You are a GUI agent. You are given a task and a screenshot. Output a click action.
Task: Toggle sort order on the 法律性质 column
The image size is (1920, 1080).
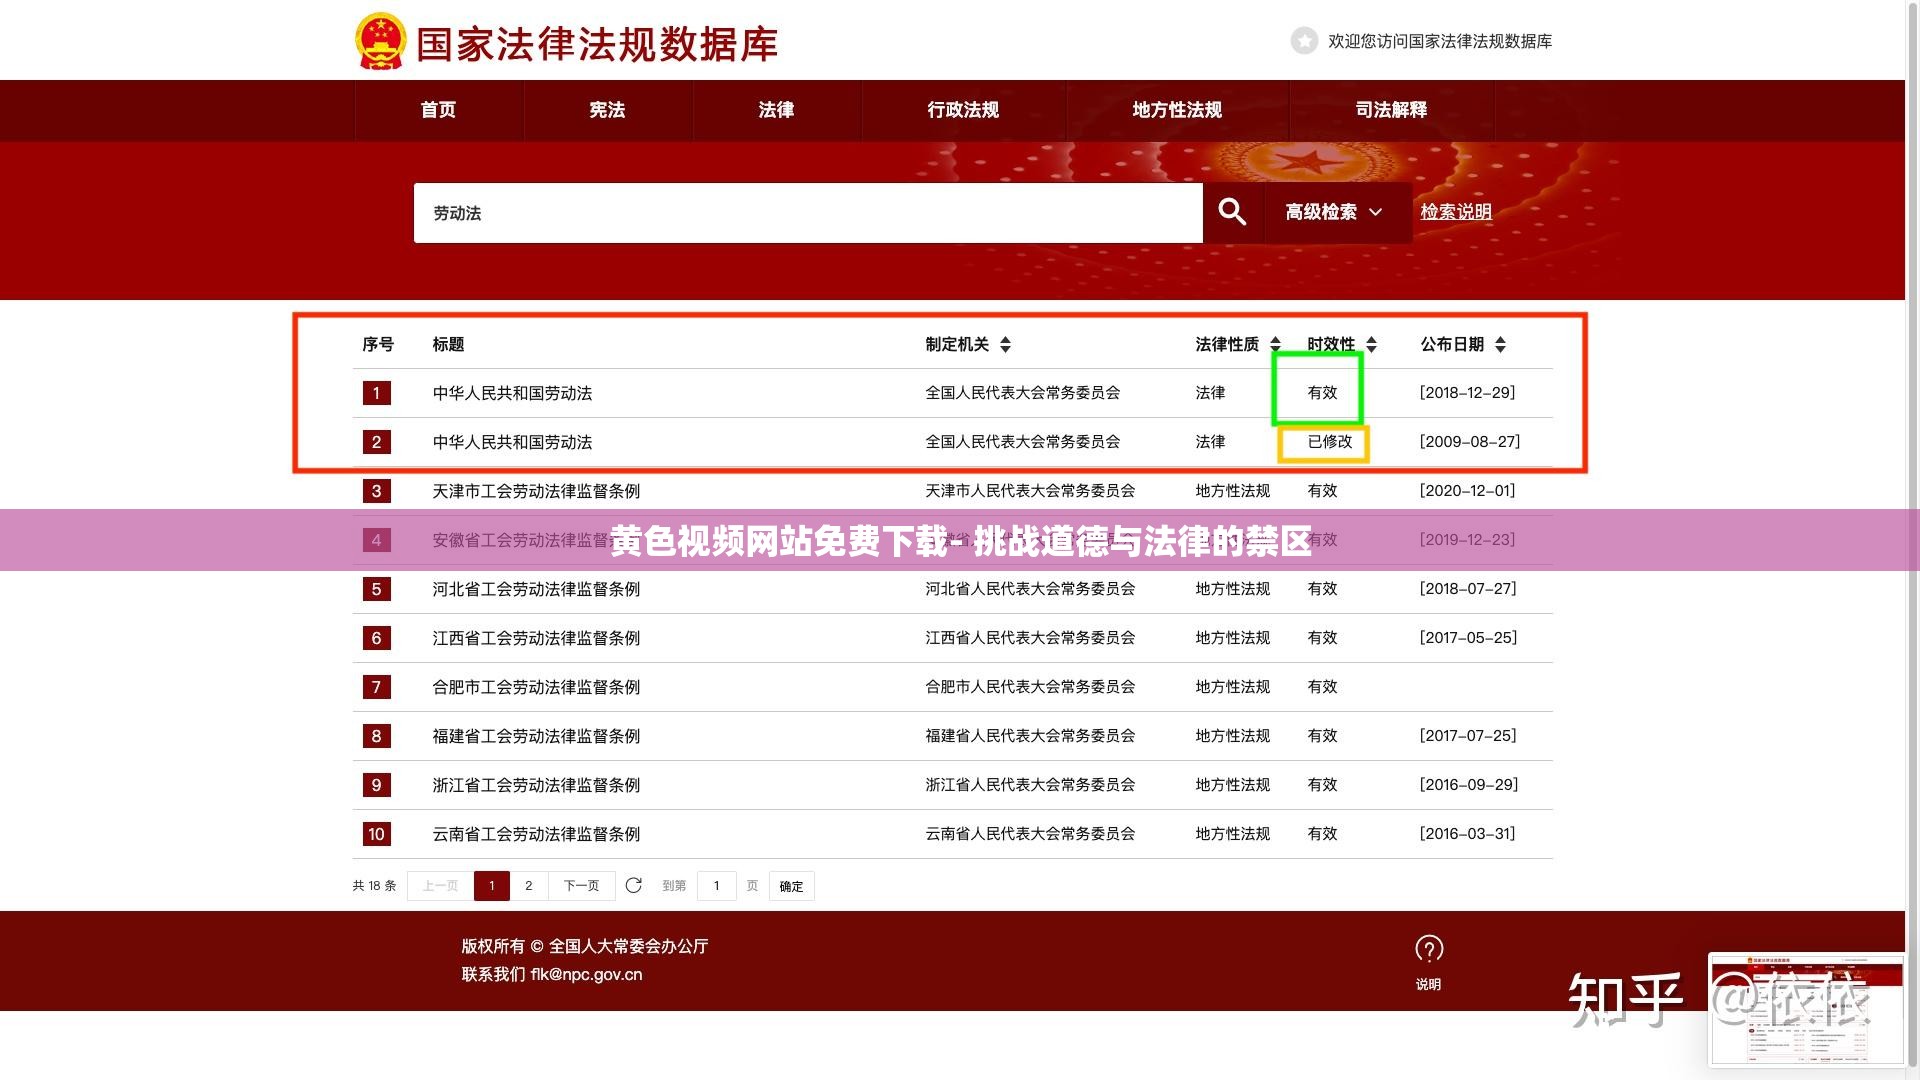1274,344
